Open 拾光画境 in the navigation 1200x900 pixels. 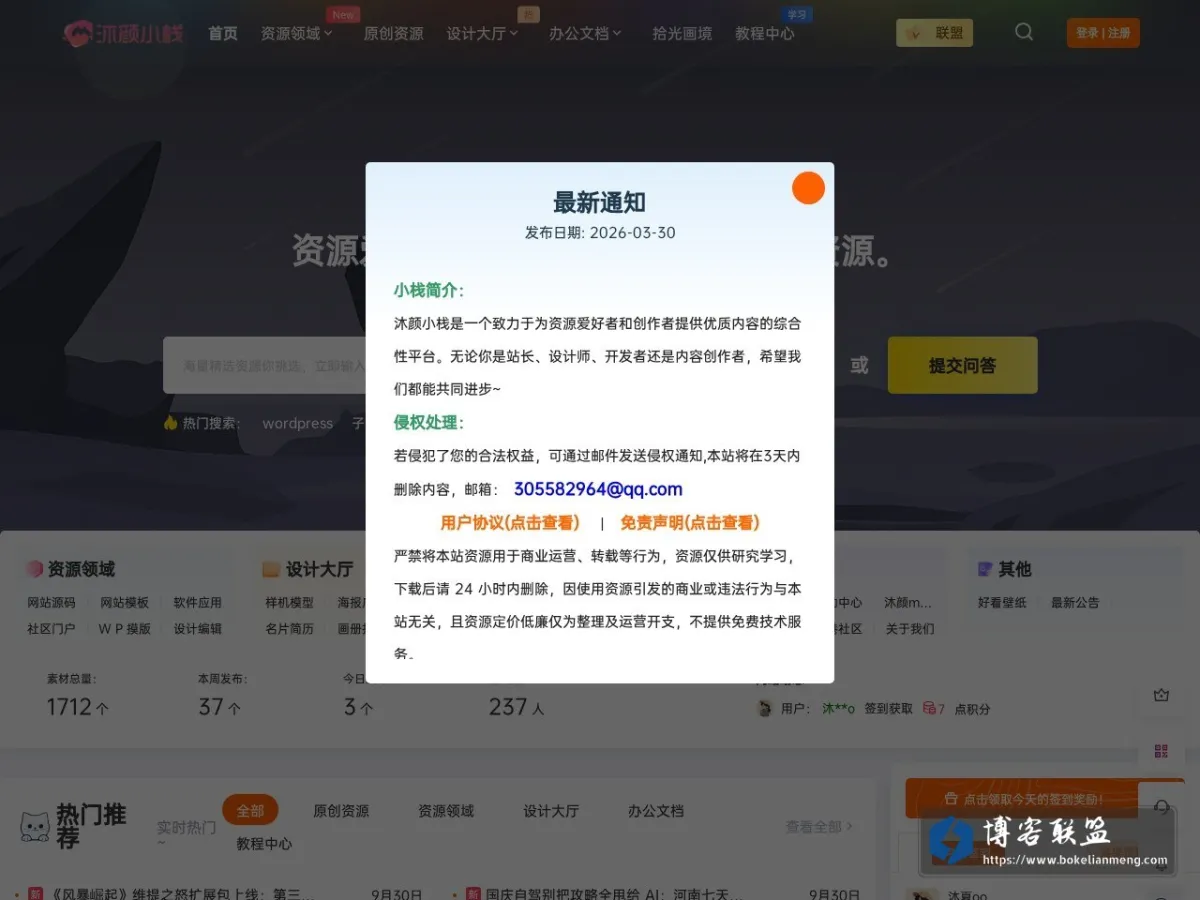pos(682,33)
